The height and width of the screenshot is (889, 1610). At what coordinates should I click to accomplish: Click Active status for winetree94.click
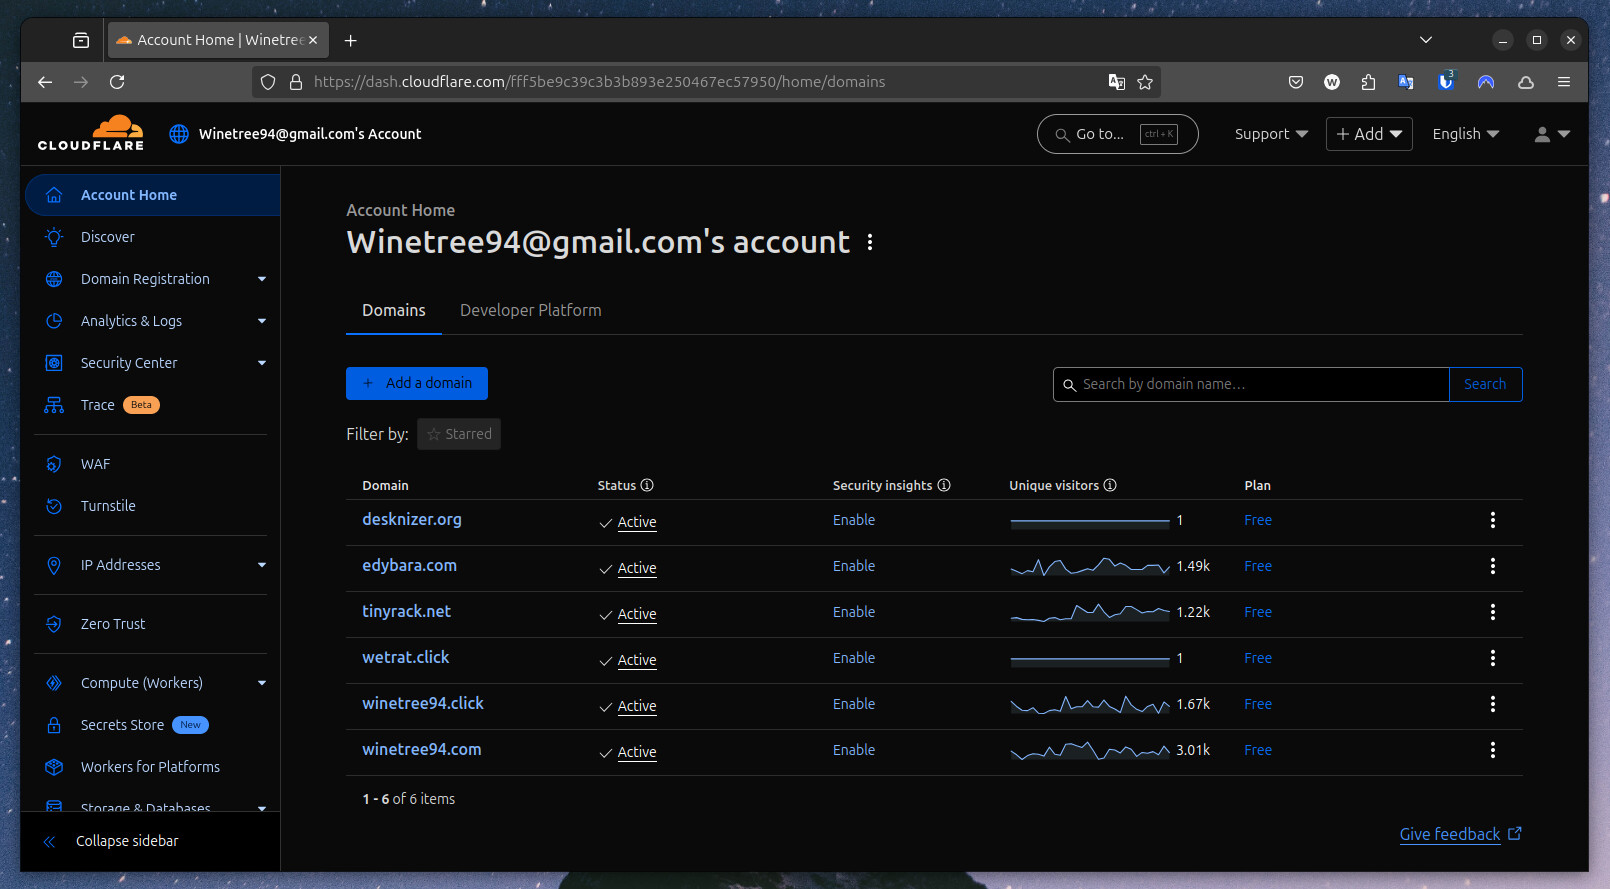click(637, 706)
